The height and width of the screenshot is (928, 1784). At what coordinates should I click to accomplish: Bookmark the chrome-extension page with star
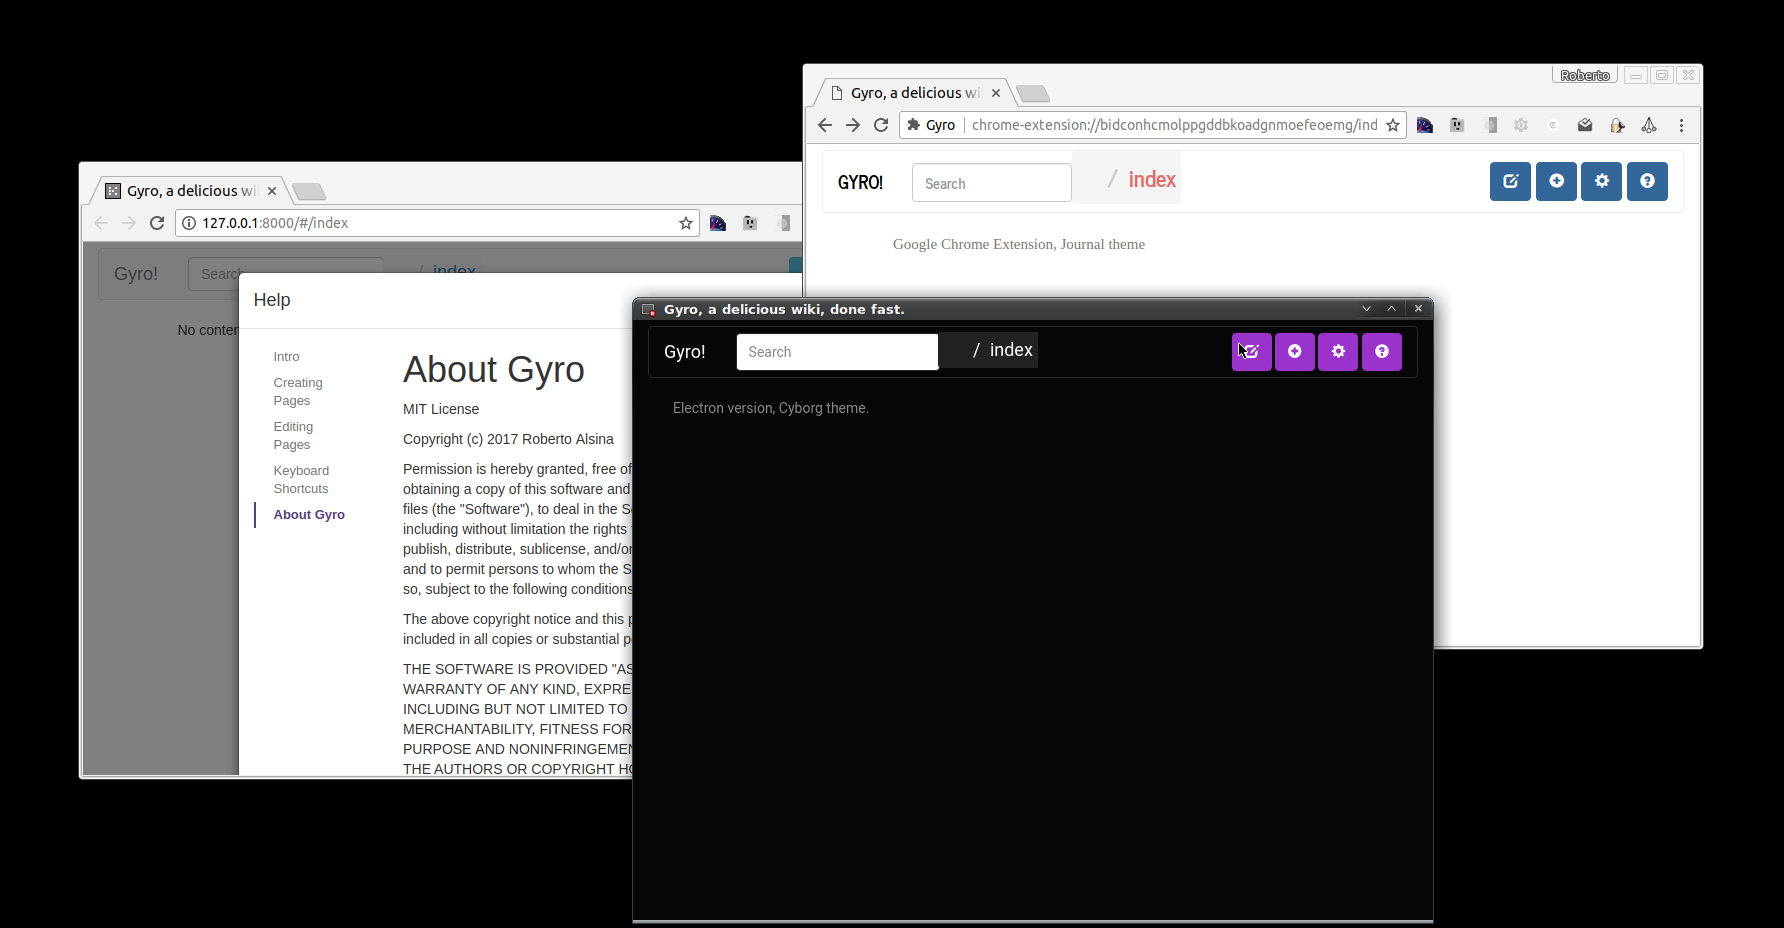point(1393,125)
